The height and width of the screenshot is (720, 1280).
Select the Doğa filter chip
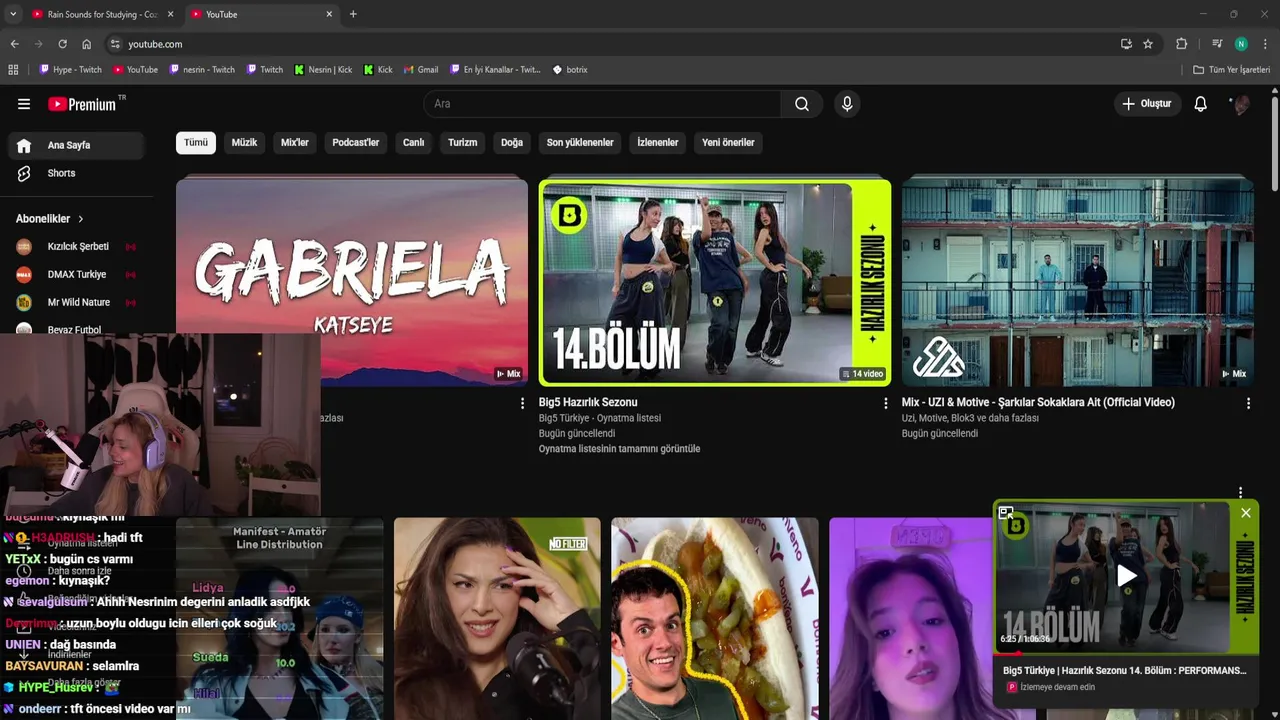tap(512, 142)
